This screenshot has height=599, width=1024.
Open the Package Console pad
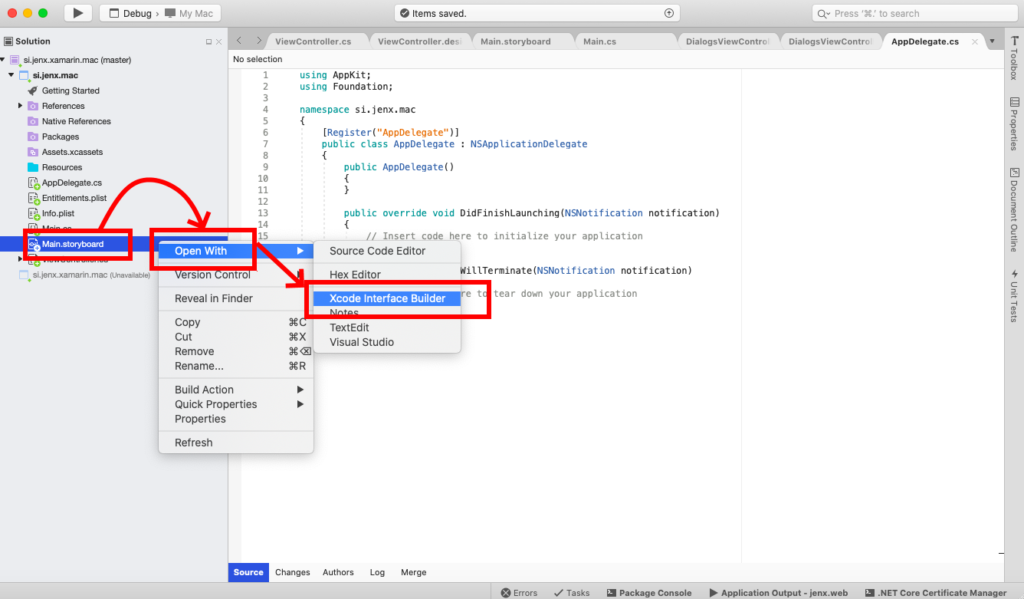[649, 592]
